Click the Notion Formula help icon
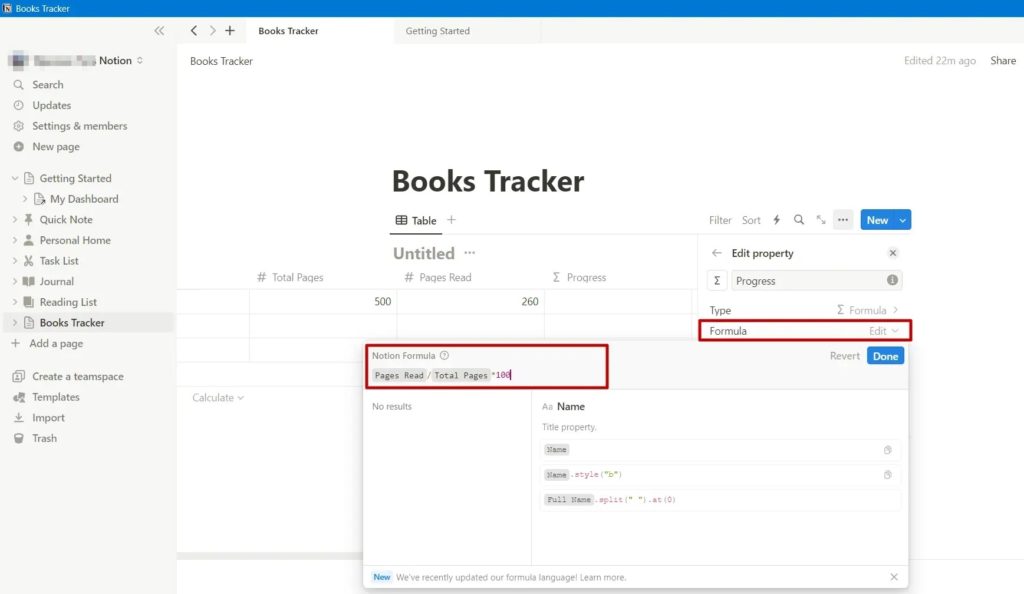Image resolution: width=1024 pixels, height=594 pixels. coord(444,356)
